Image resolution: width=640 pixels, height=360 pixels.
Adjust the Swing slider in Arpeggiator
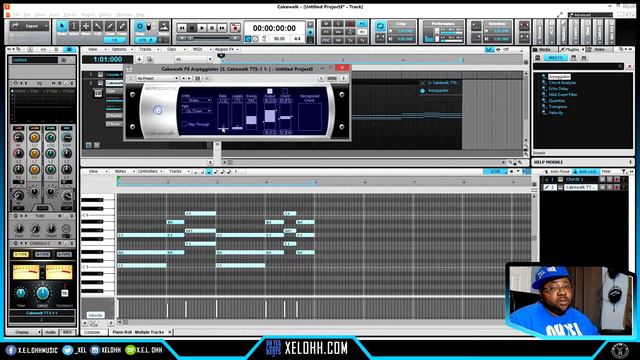[251, 116]
